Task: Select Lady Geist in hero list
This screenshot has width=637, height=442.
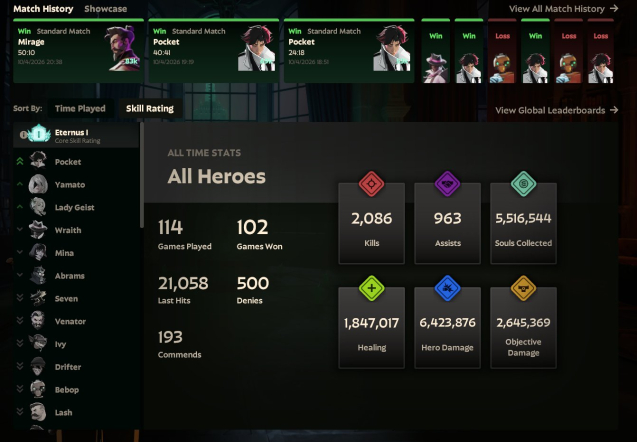Action: (76, 207)
